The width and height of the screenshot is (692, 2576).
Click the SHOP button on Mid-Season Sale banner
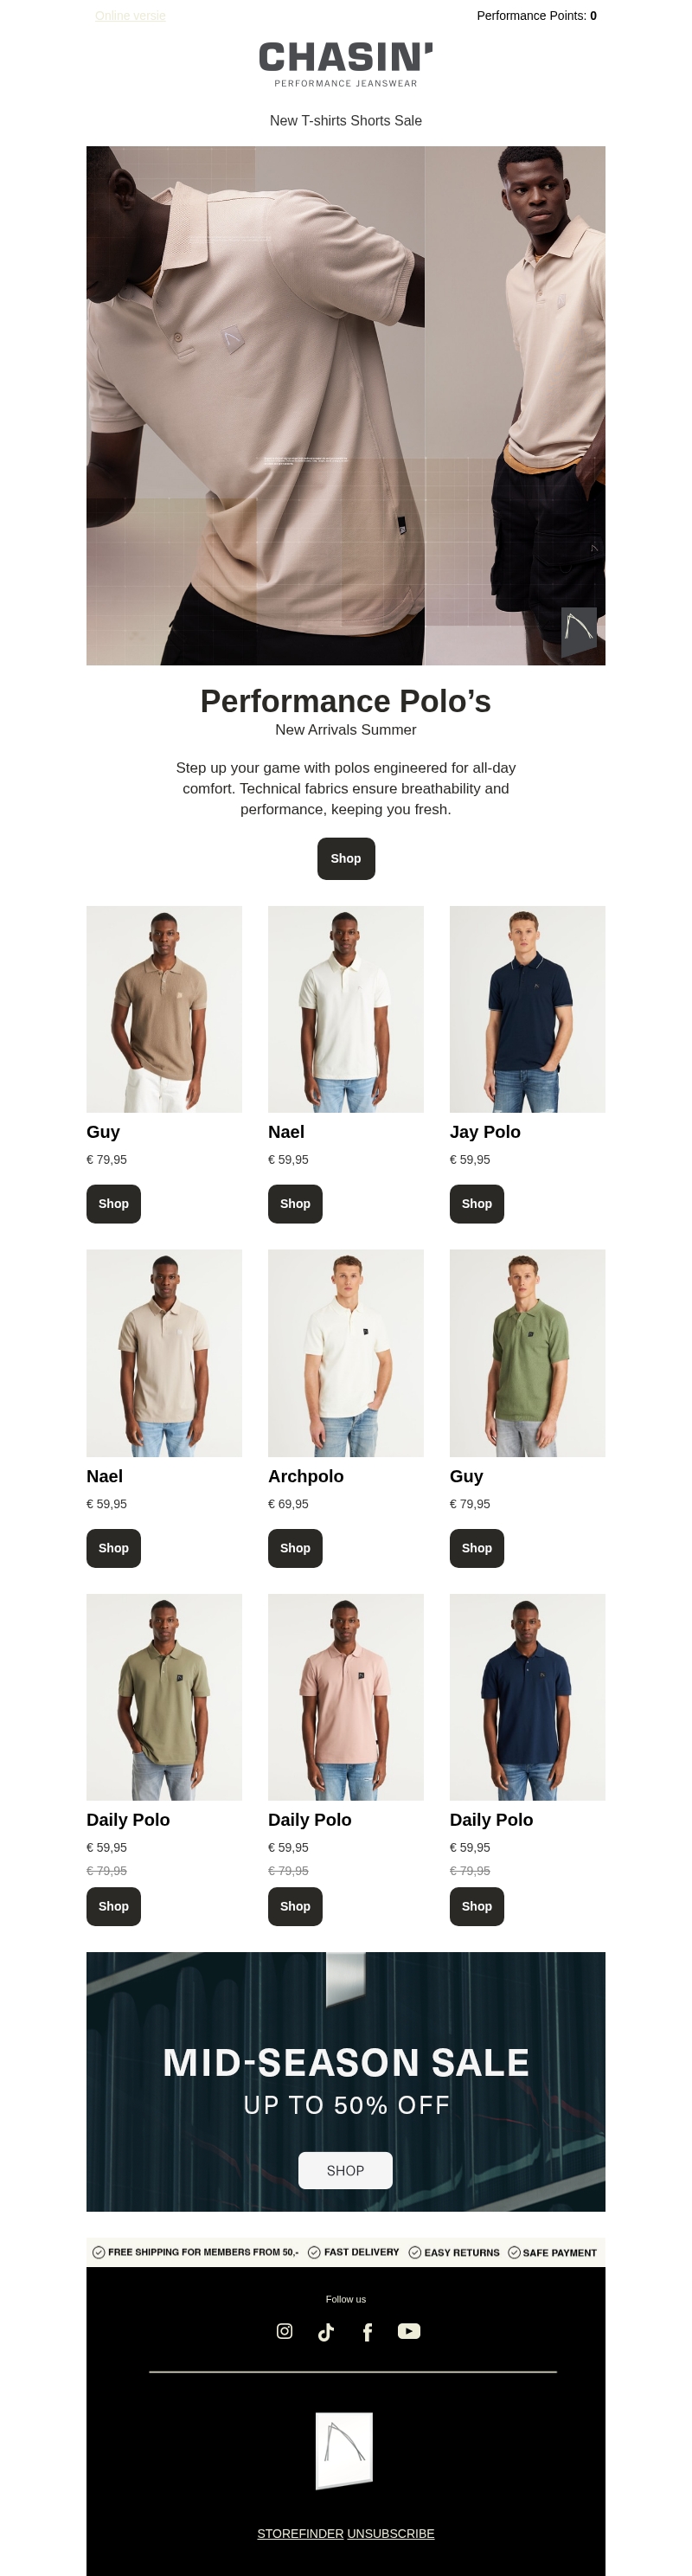345,2170
